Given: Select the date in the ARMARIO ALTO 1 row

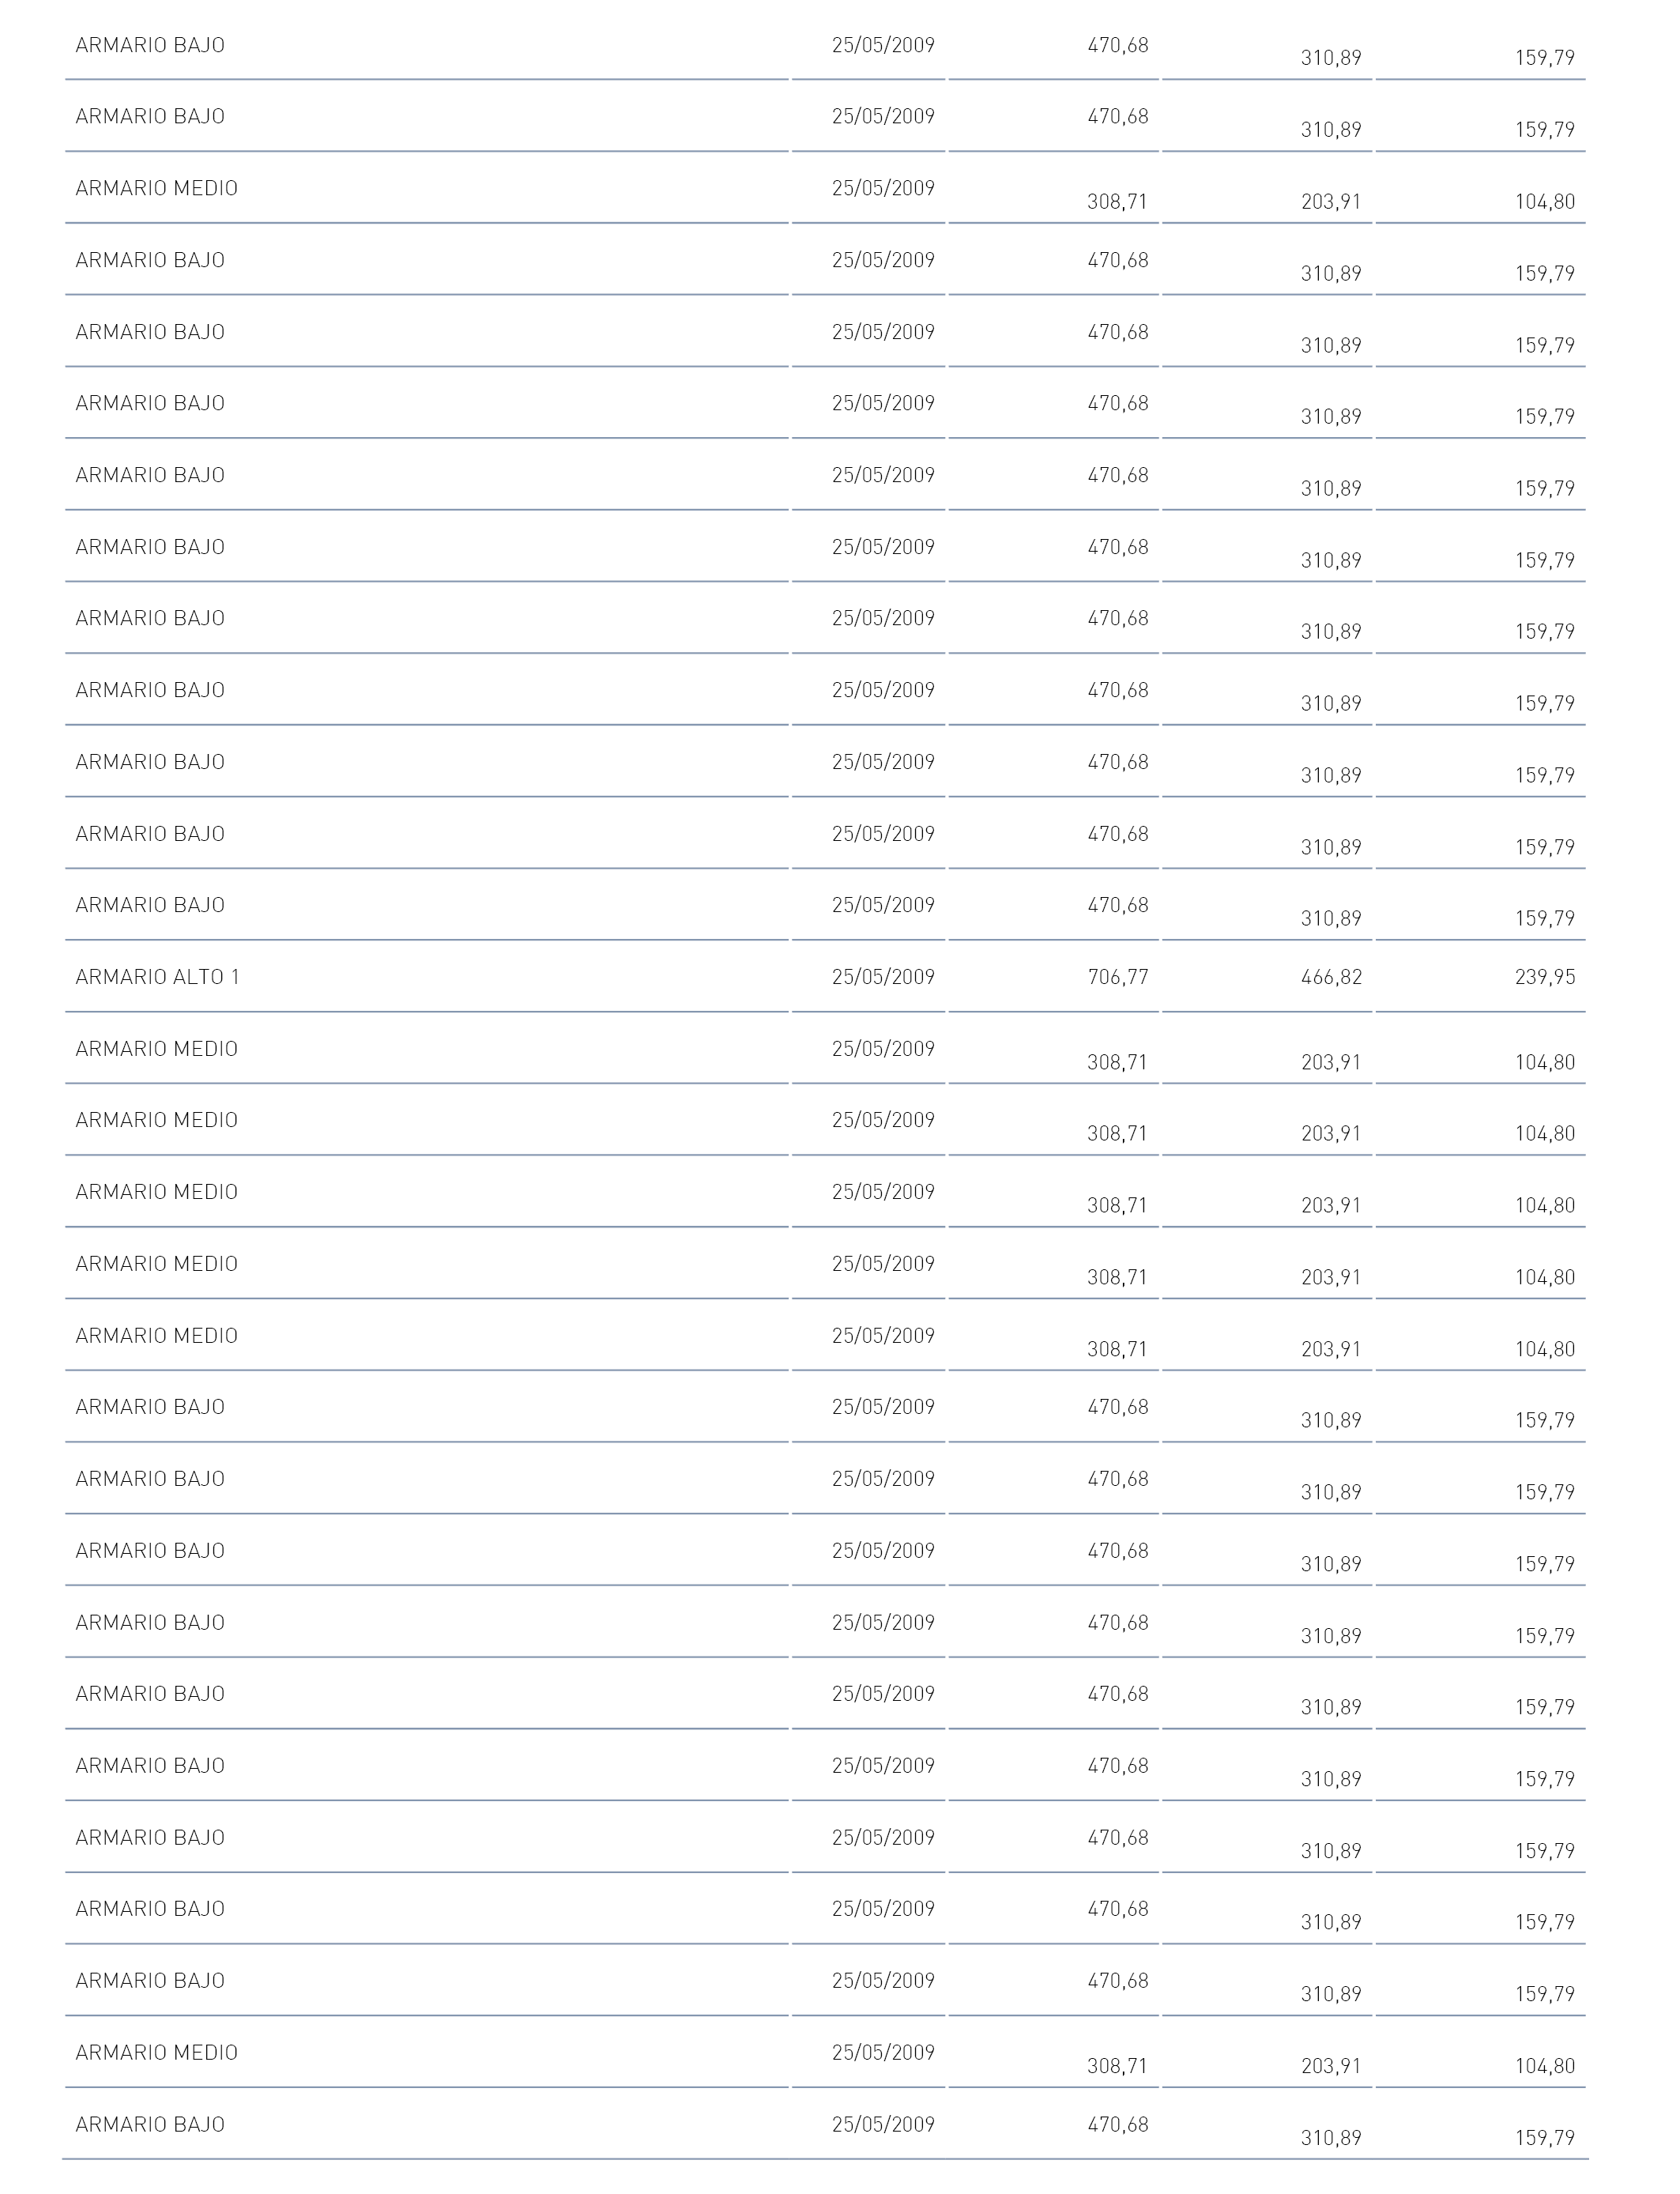Looking at the screenshot, I should (883, 977).
